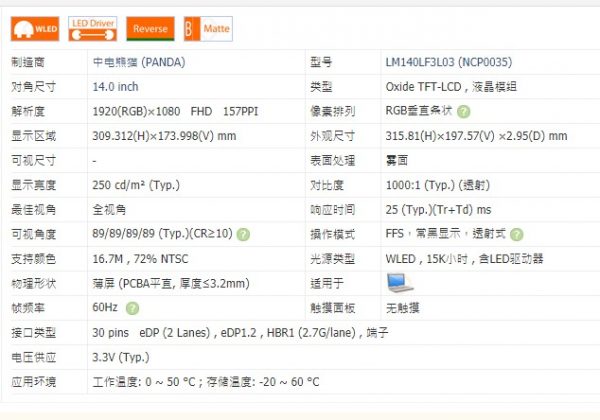Click the WLED backlight badge icon
This screenshot has height=420, width=600.
point(35,29)
